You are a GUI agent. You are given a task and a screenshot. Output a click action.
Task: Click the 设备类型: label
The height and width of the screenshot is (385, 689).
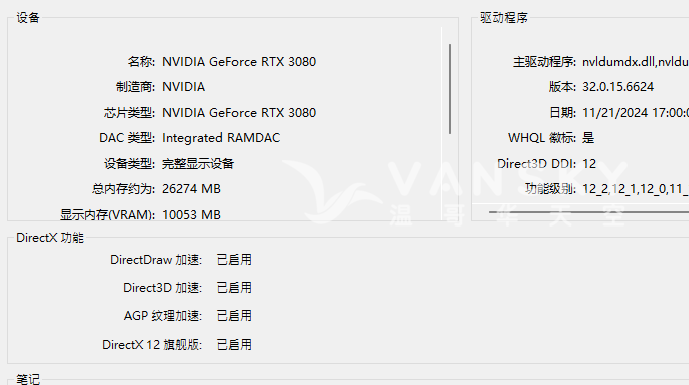(x=129, y=163)
